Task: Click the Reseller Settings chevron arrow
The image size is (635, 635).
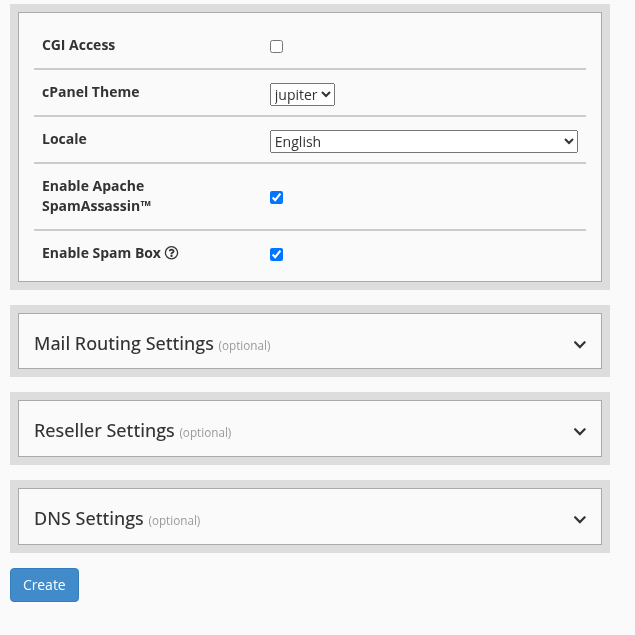Action: [580, 431]
